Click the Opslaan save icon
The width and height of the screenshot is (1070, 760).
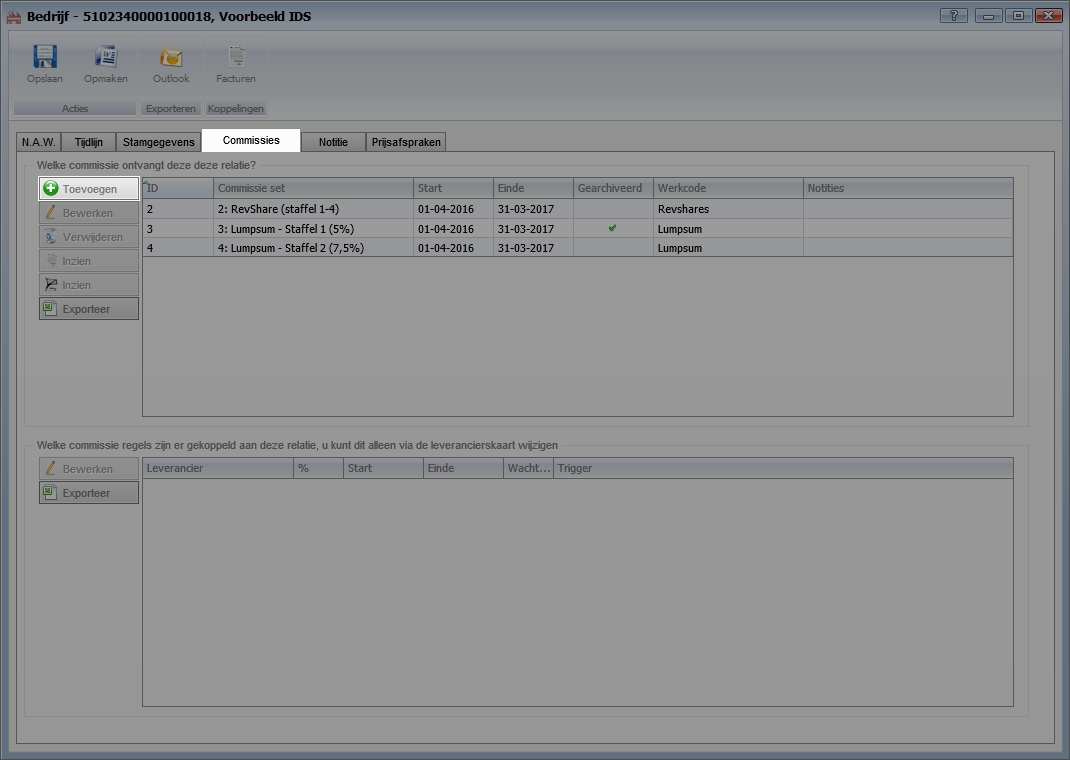pyautogui.click(x=44, y=59)
